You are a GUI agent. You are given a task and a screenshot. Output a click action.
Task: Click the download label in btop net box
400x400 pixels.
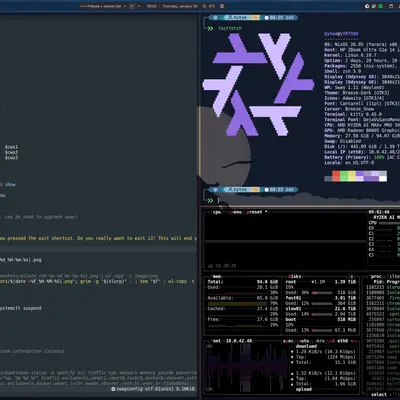pyautogui.click(x=306, y=346)
